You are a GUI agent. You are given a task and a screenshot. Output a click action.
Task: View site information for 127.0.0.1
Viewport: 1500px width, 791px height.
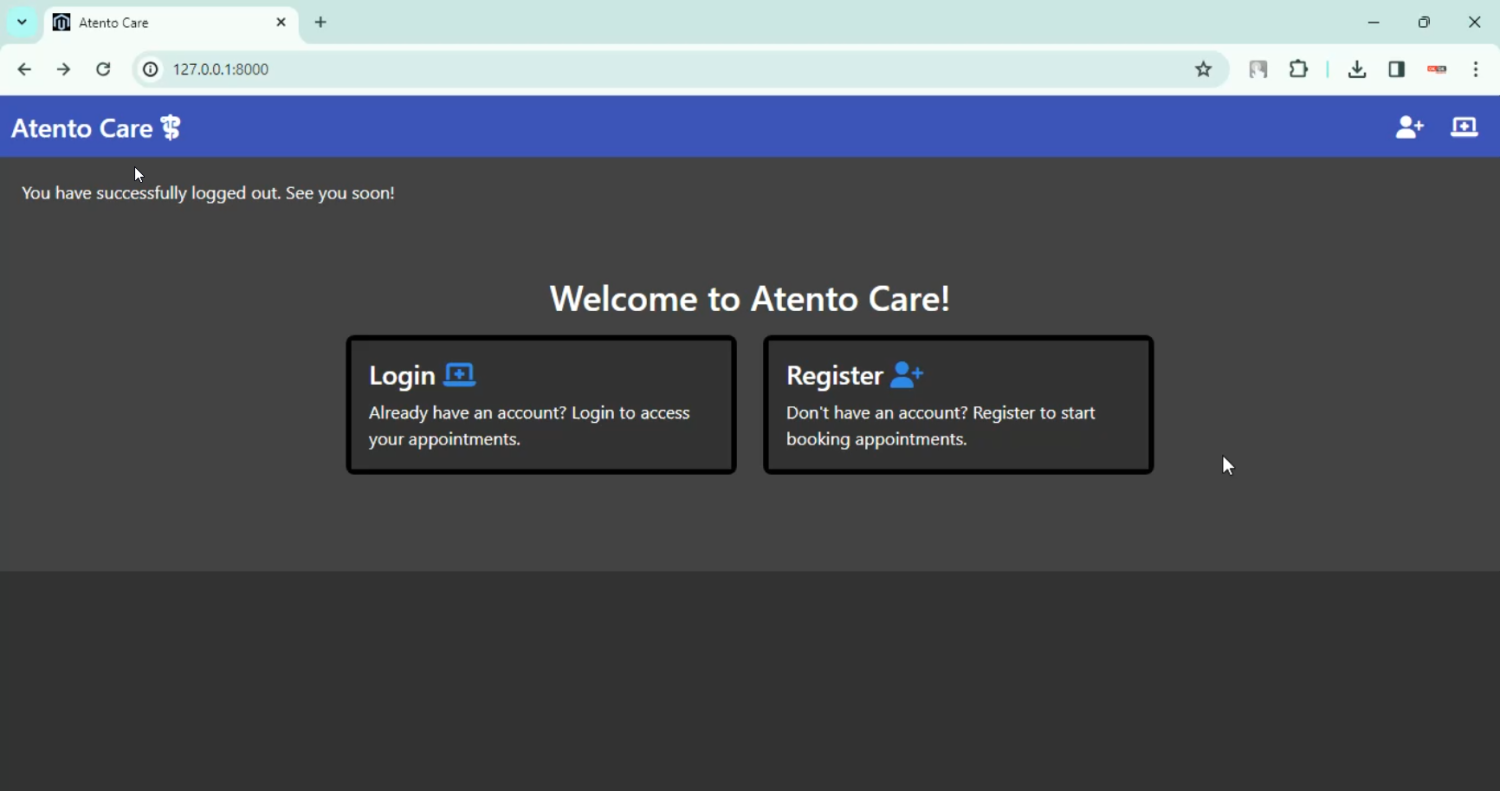click(150, 69)
